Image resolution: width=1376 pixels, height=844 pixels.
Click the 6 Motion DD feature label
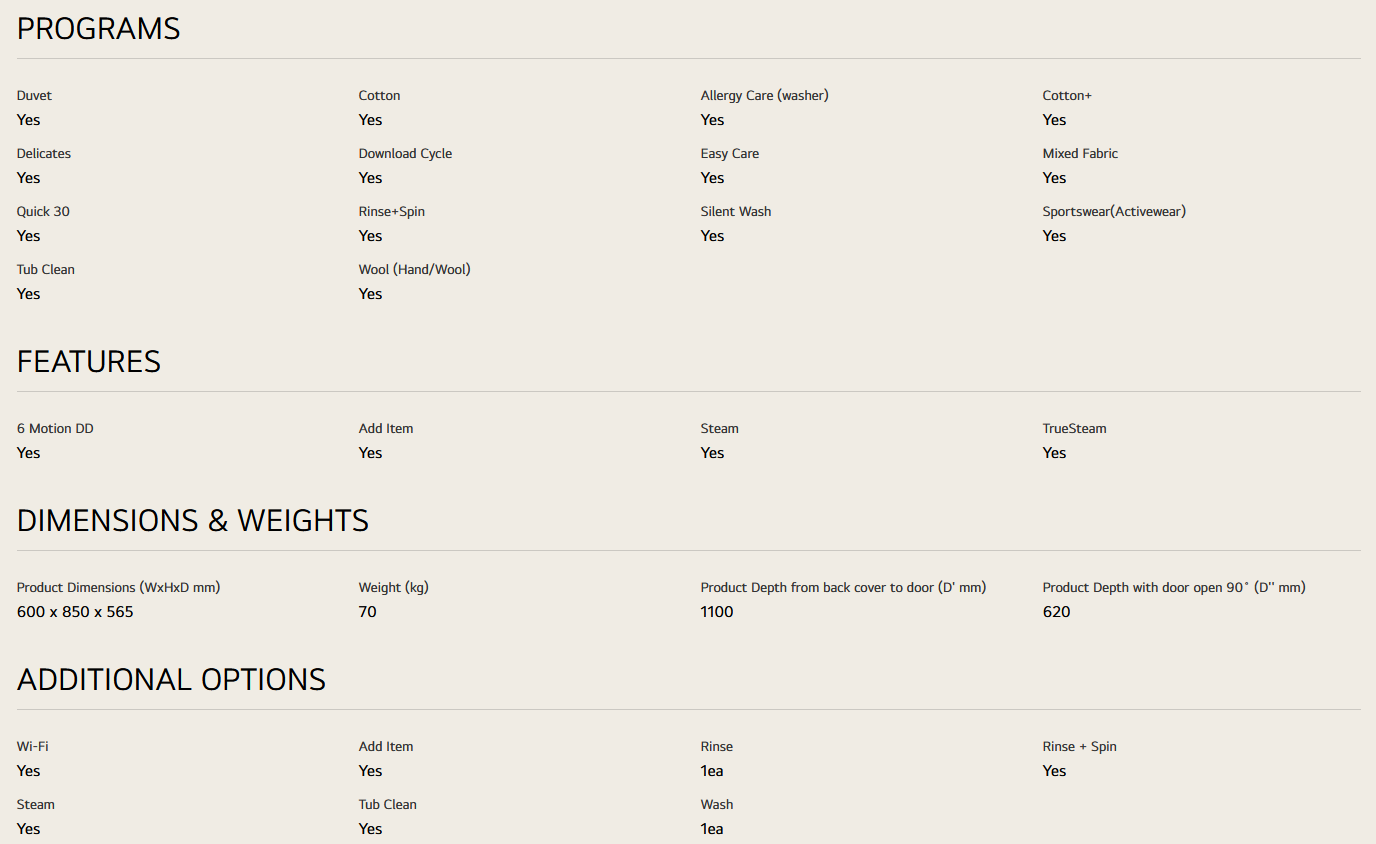55,429
